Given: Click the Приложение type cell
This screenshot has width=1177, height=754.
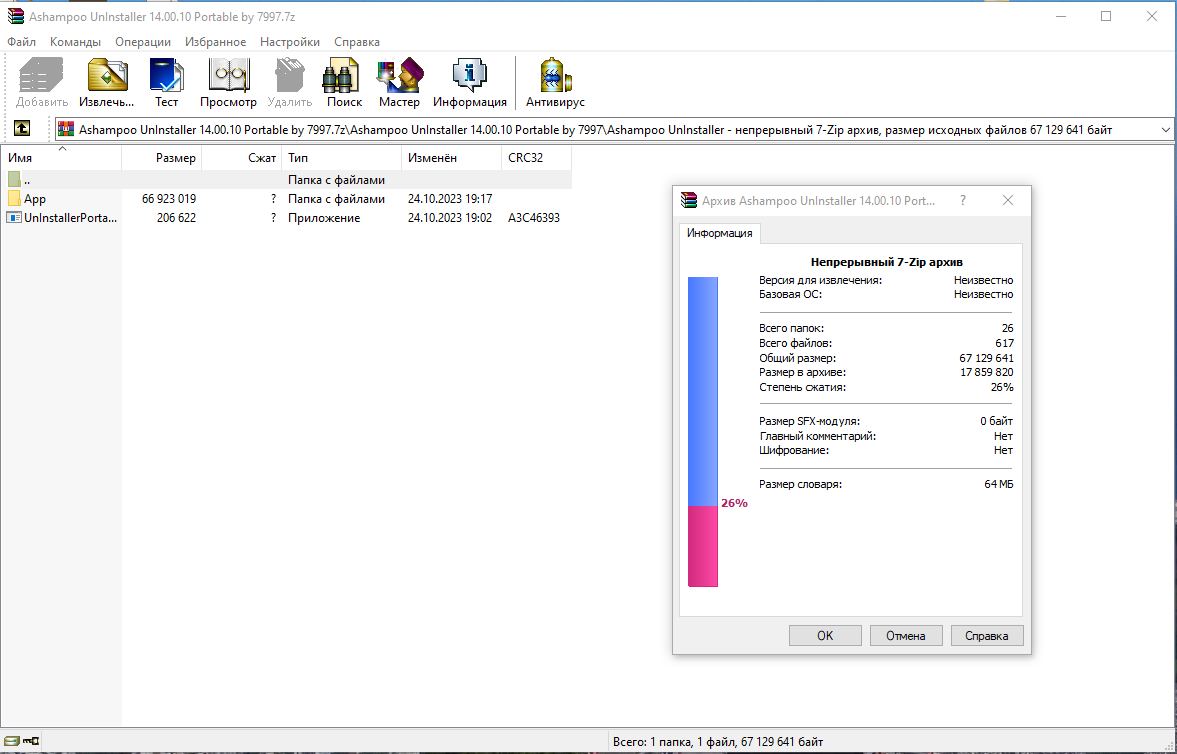Looking at the screenshot, I should tap(324, 218).
